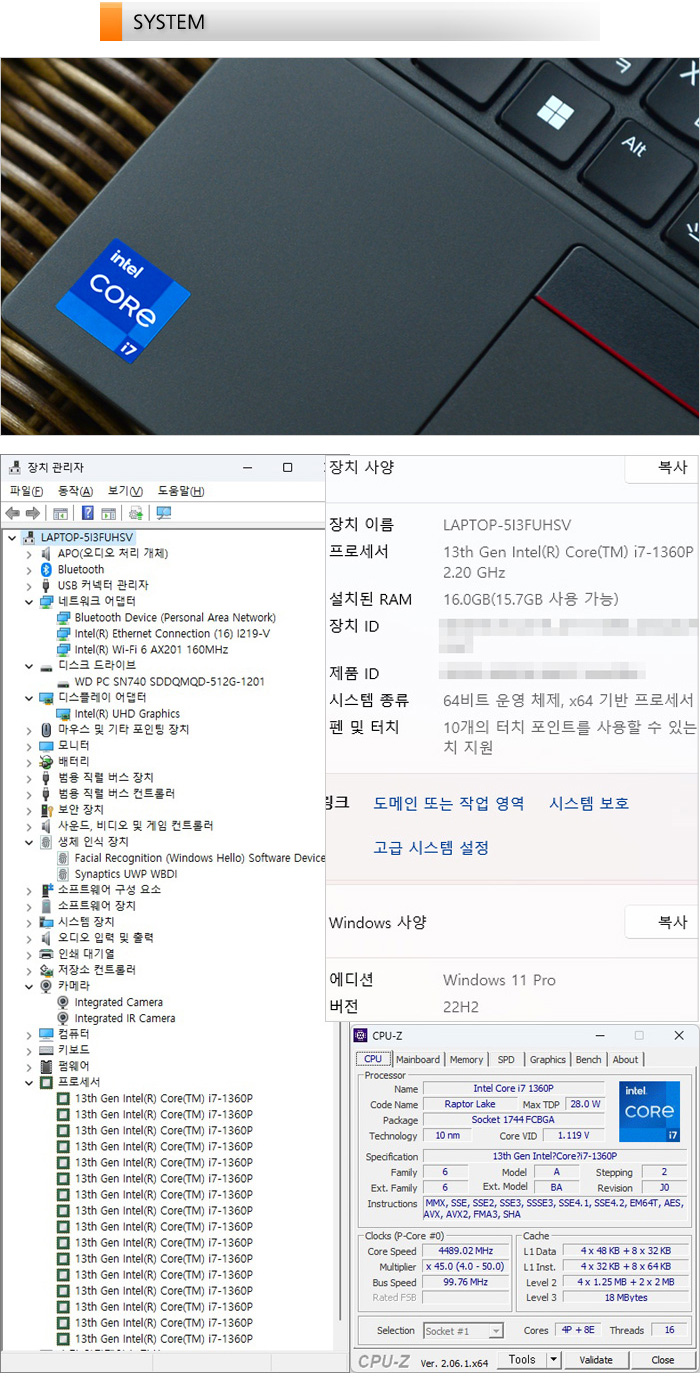Open the 보기(V) menu

point(125,491)
